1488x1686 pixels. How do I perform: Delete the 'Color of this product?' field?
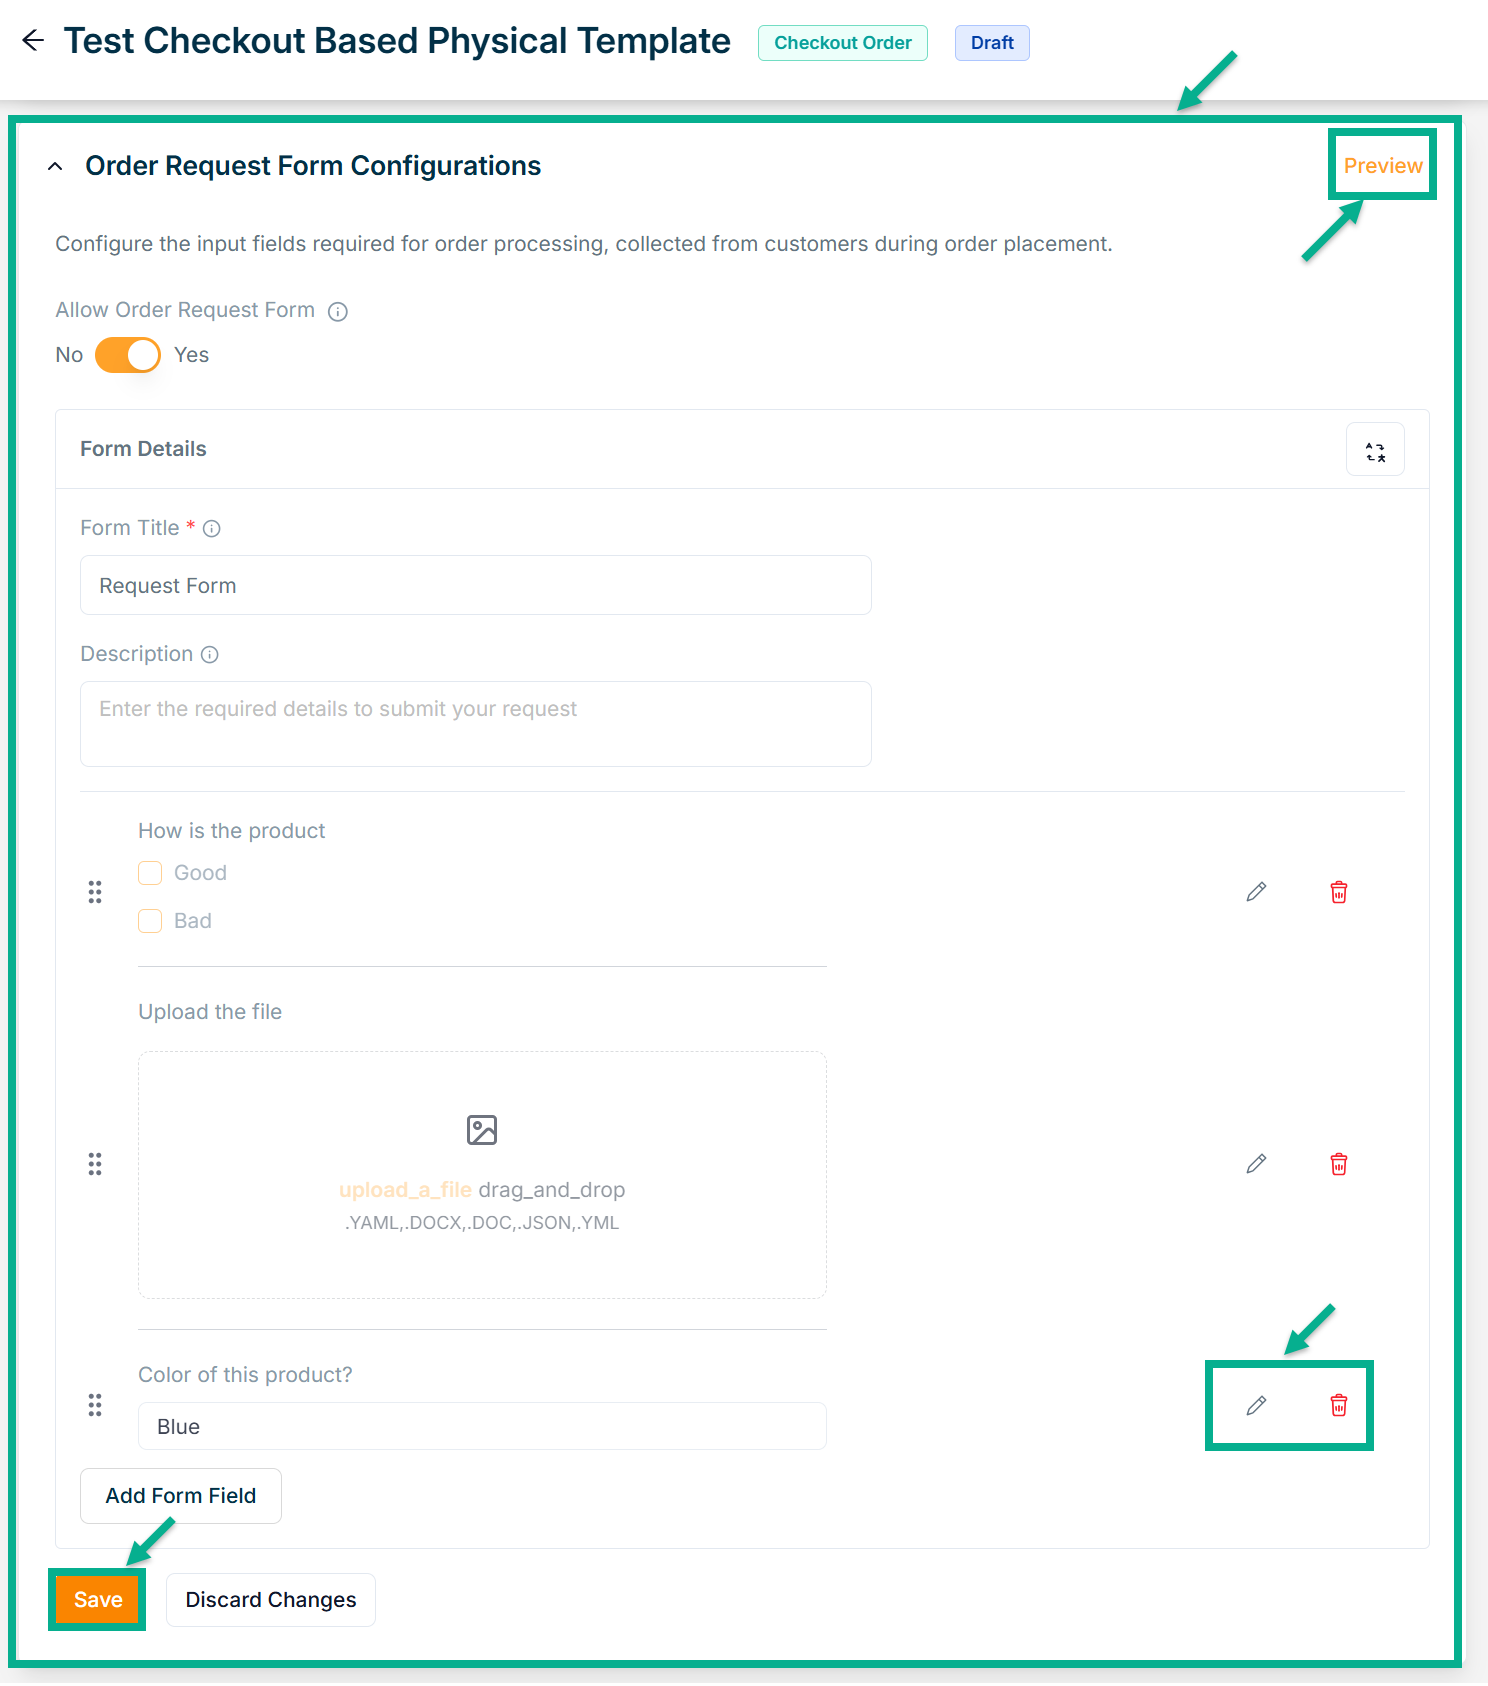1338,1406
